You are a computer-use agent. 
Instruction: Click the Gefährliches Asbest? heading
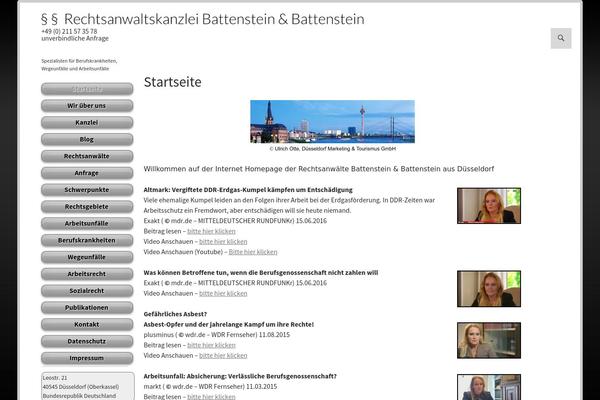[175, 314]
